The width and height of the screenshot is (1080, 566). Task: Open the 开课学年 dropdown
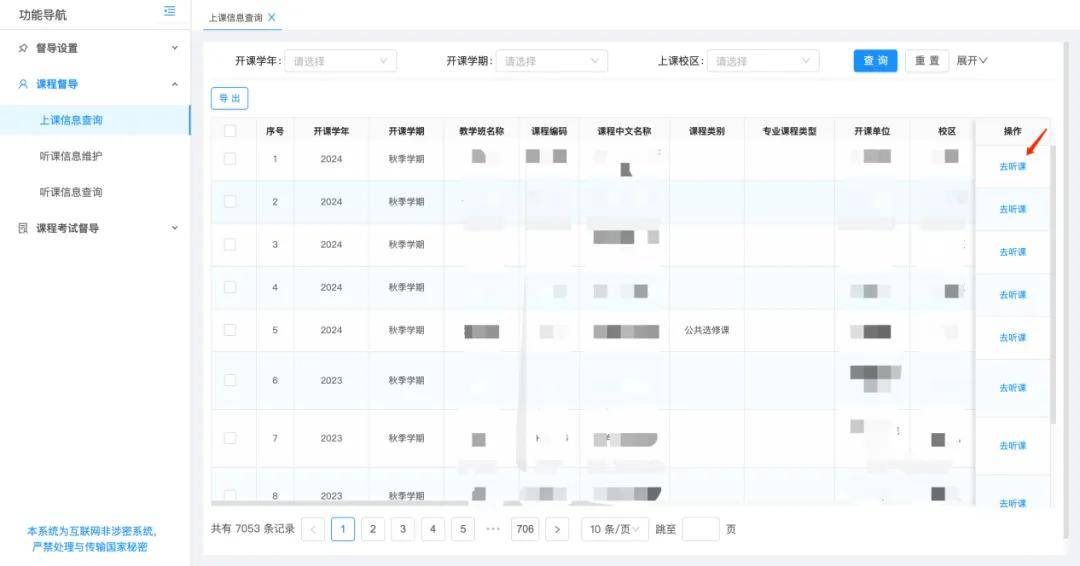pos(340,61)
